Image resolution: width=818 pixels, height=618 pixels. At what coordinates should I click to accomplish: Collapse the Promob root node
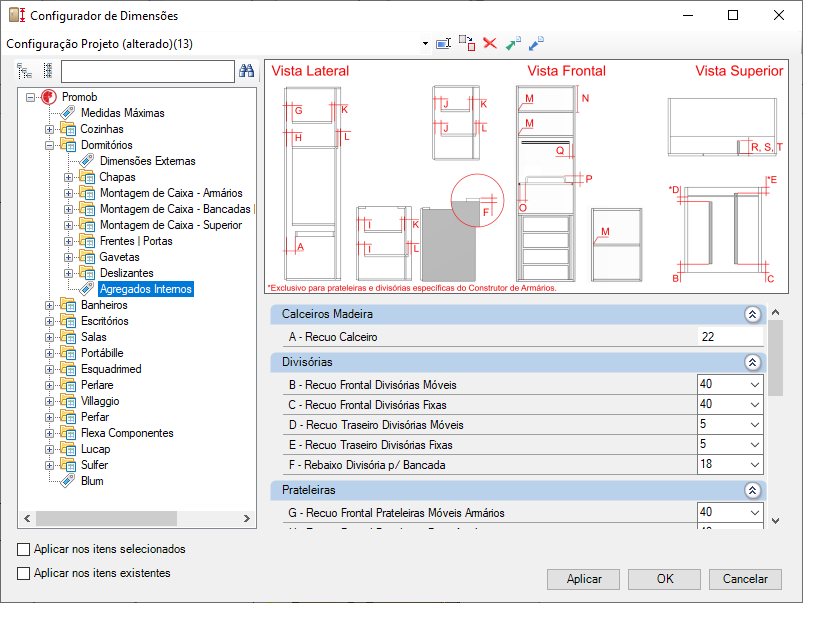(30, 97)
